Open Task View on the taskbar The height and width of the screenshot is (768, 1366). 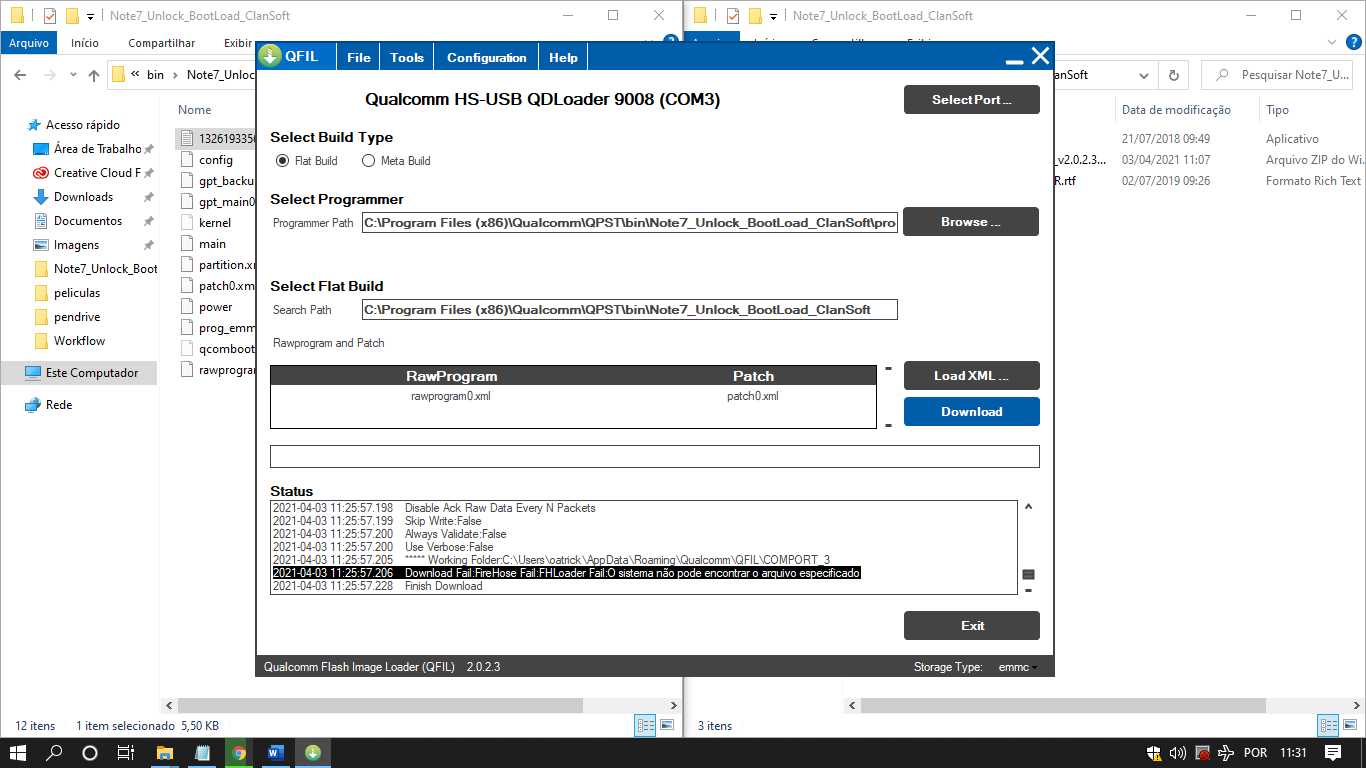pyautogui.click(x=126, y=752)
